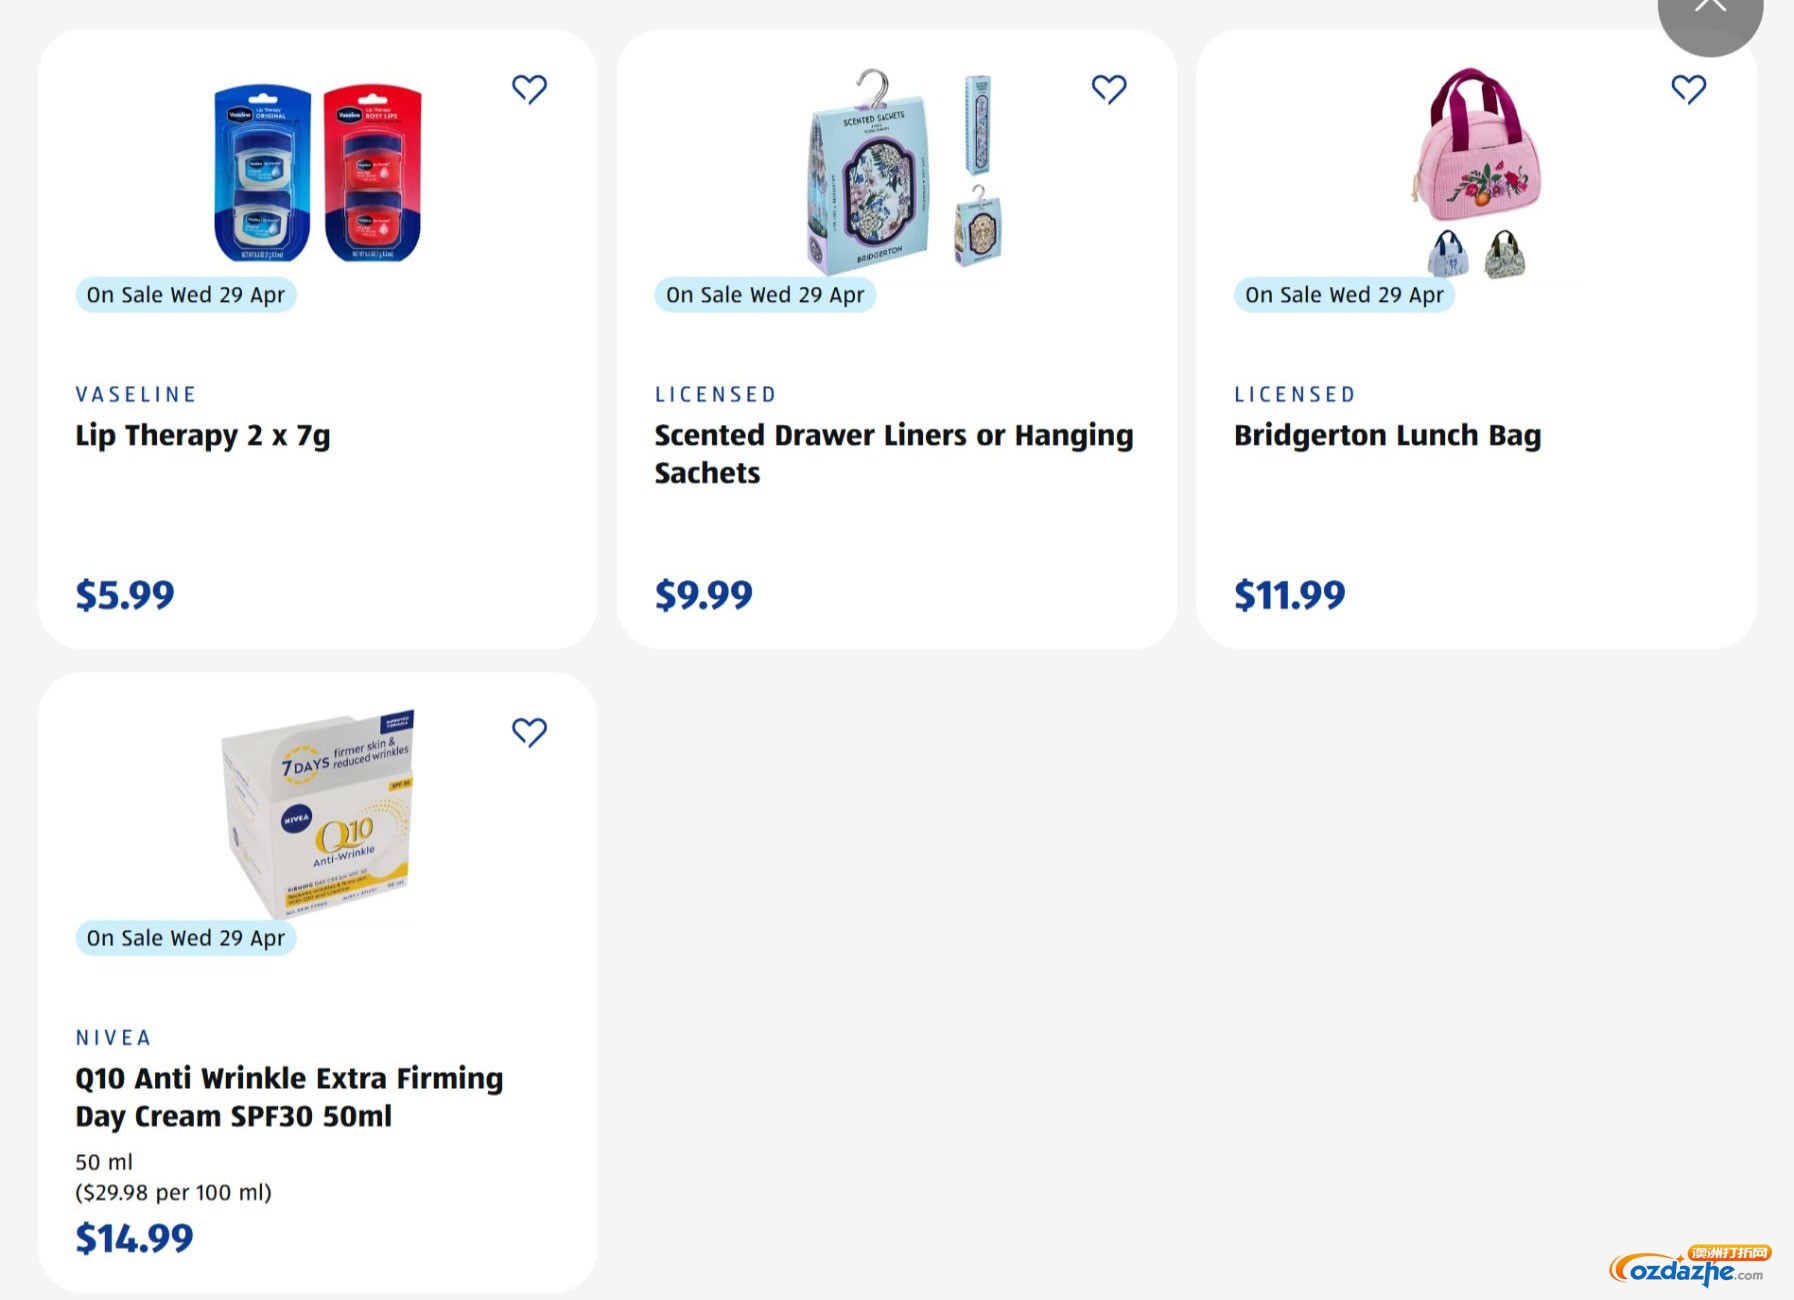Click the $5.99 price on Lip Therapy
The width and height of the screenshot is (1794, 1300).
click(125, 595)
